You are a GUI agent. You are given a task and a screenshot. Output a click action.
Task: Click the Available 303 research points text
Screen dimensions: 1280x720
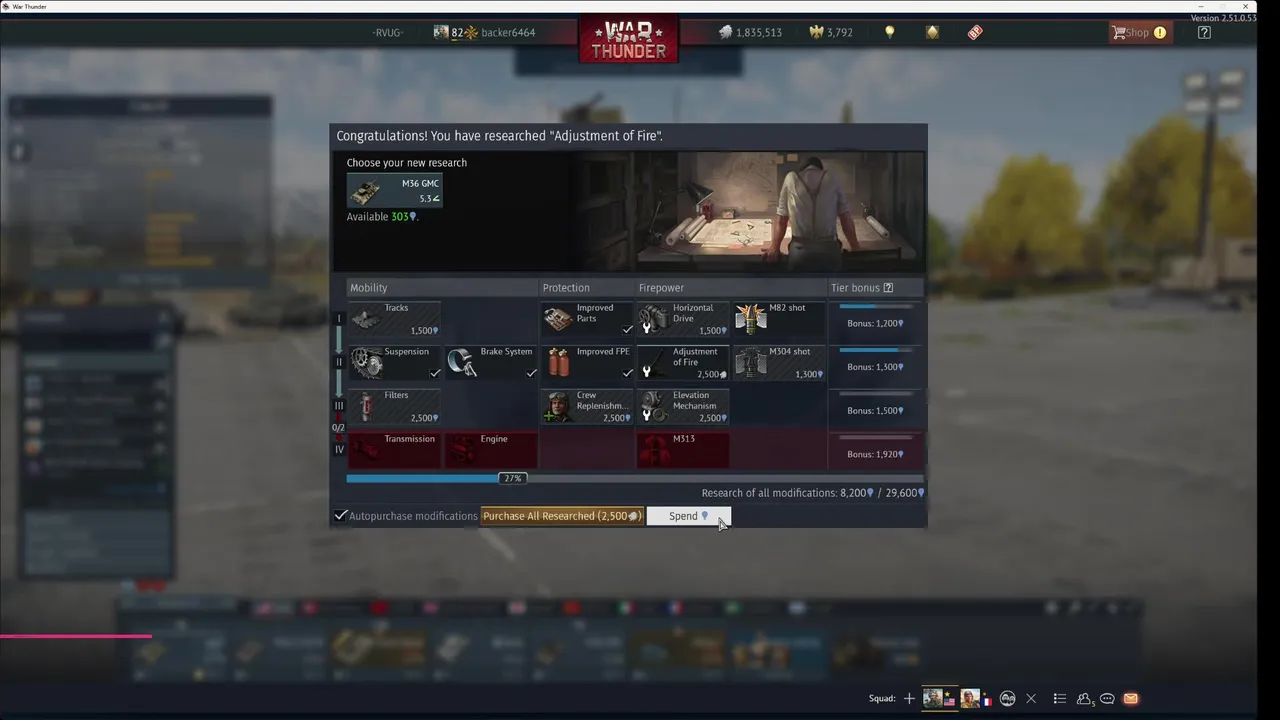(382, 217)
